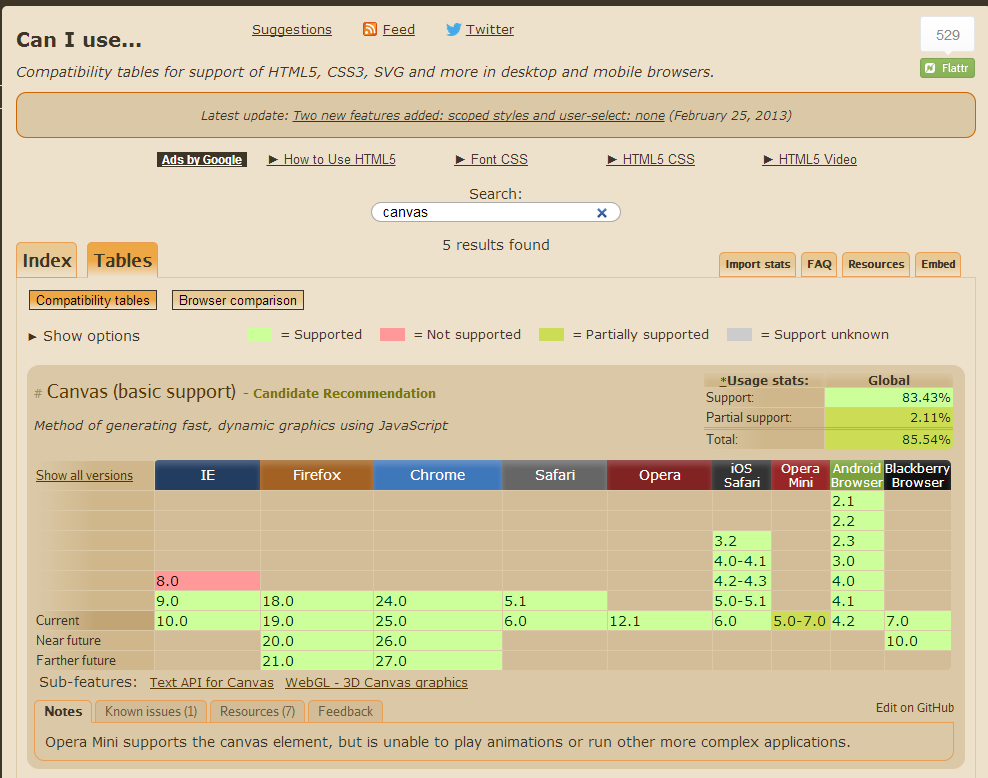Click the top-right Resources button

876,265
